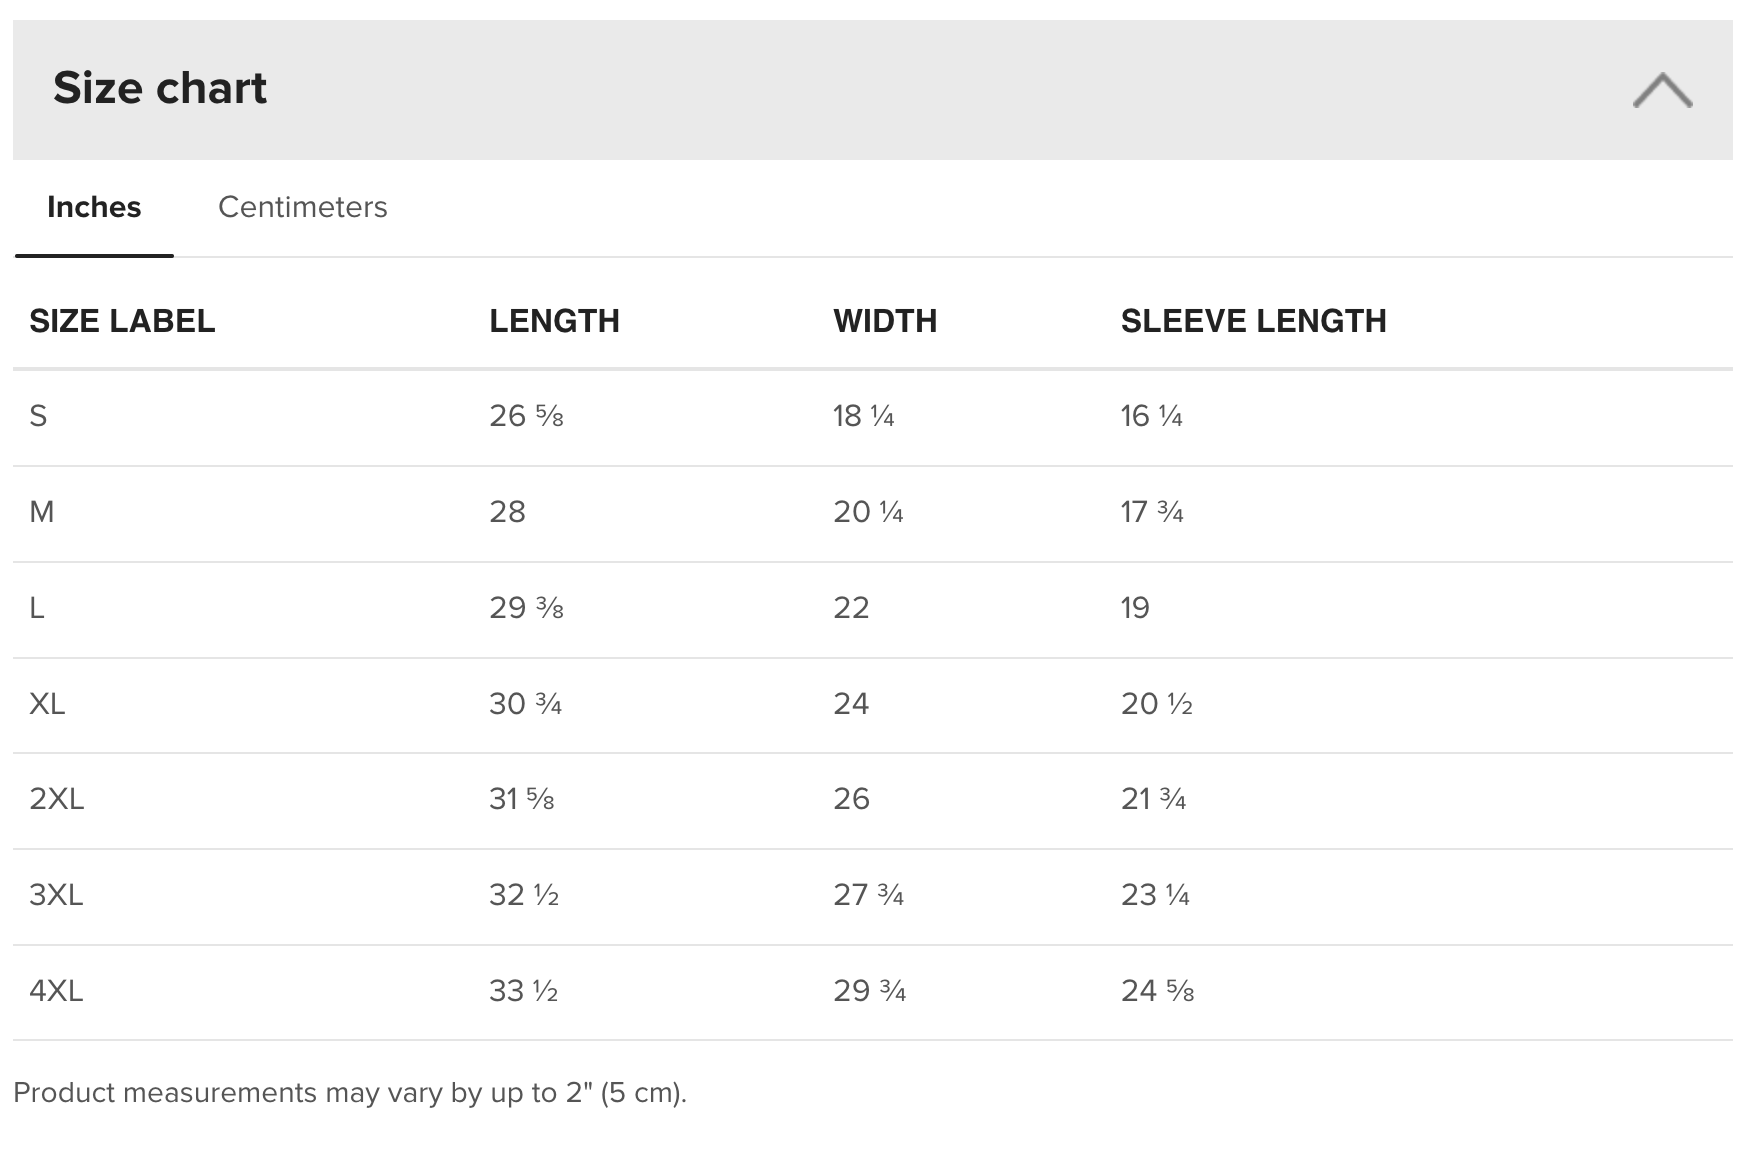Click the WIDTH column header
1744x1158 pixels.
click(x=885, y=321)
